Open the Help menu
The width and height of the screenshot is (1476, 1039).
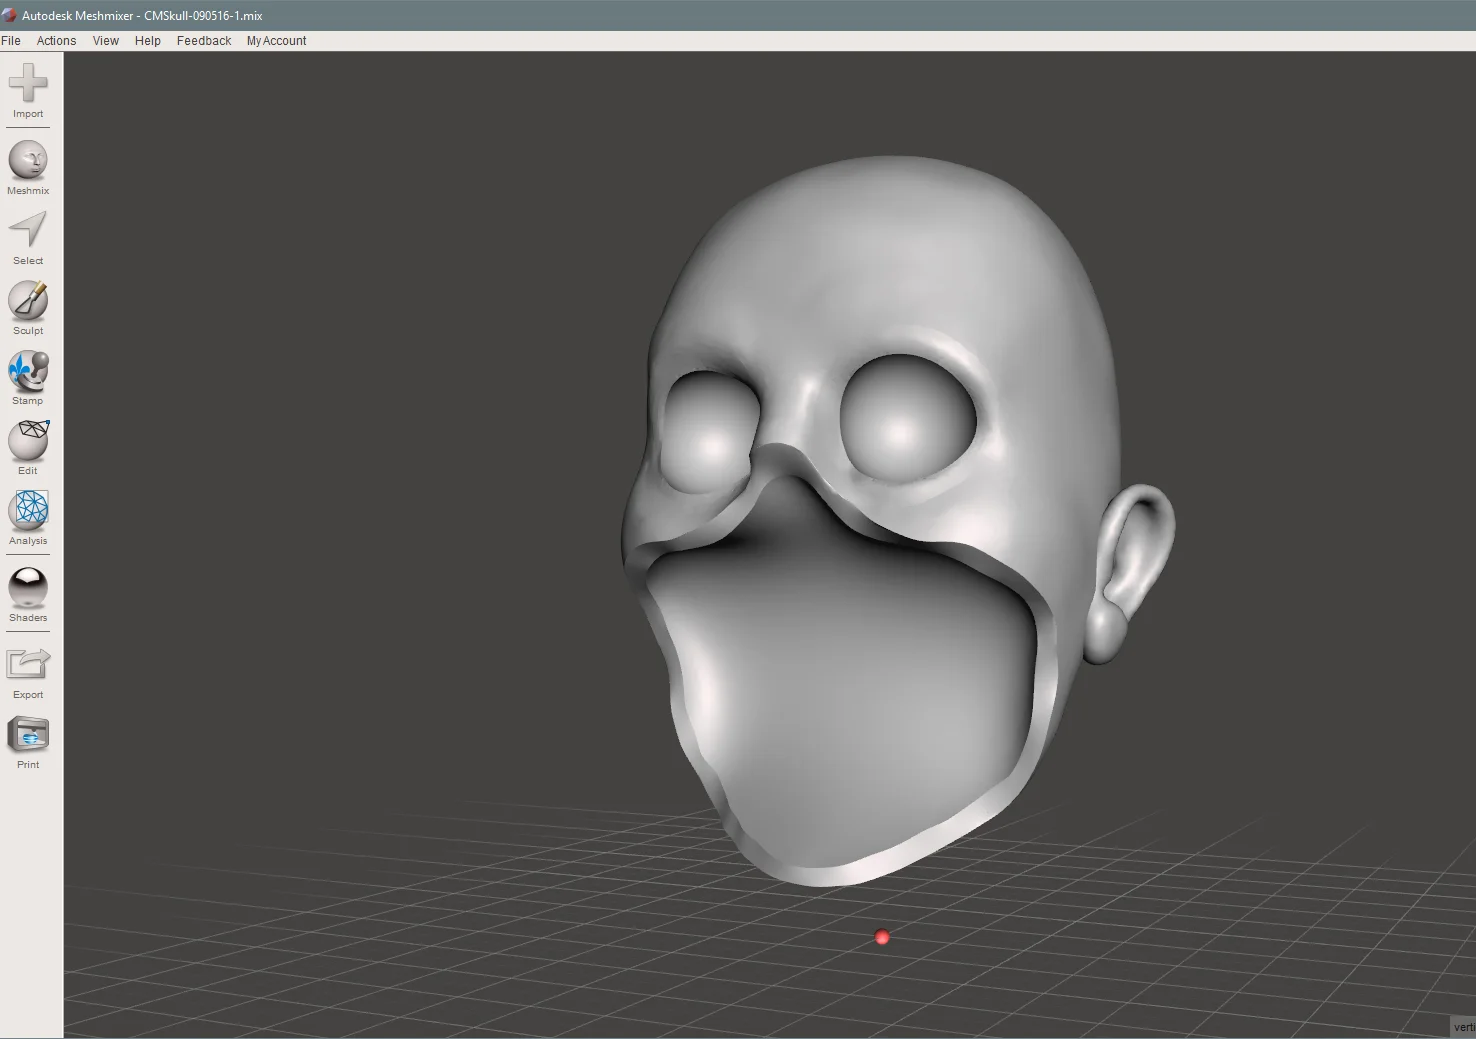click(148, 41)
